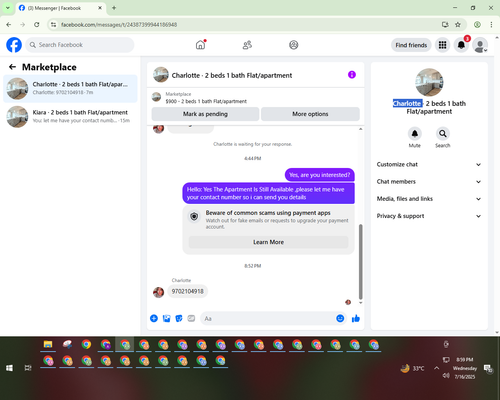This screenshot has height=400, width=500.
Task: Open listing photo in the info panel
Action: 429,82
